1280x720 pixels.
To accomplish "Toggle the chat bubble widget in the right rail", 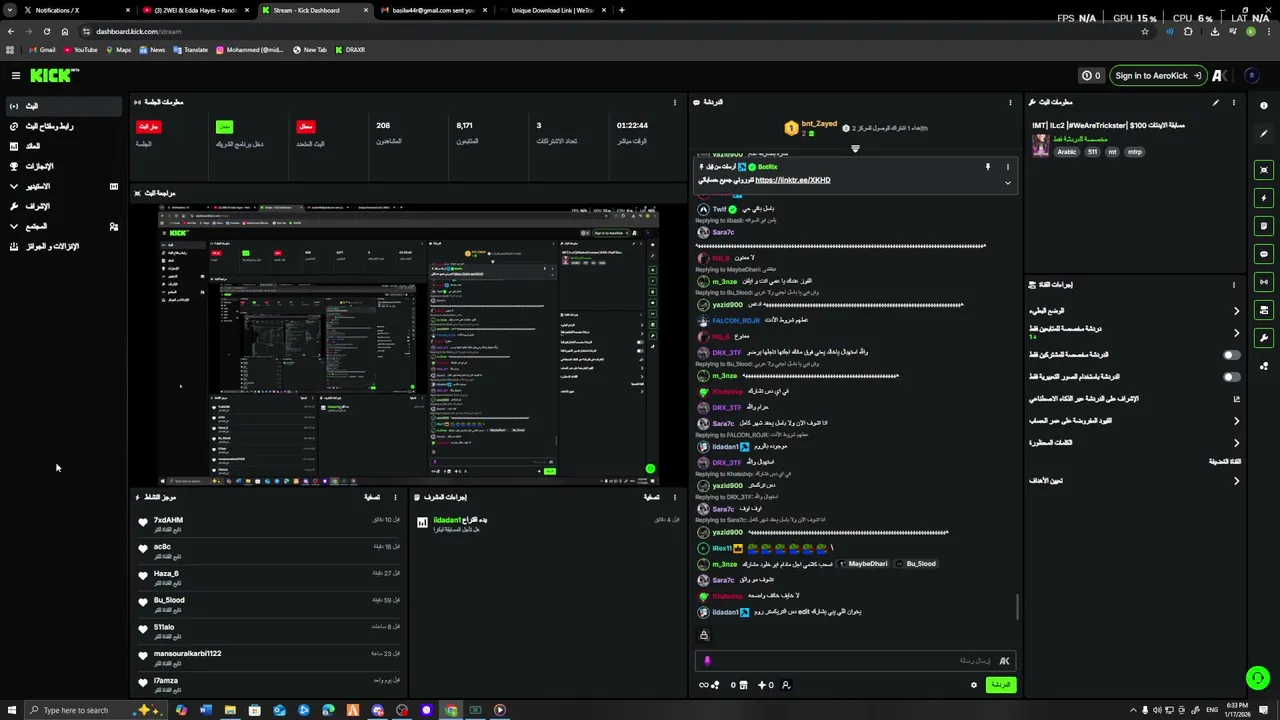I will coord(1264,254).
